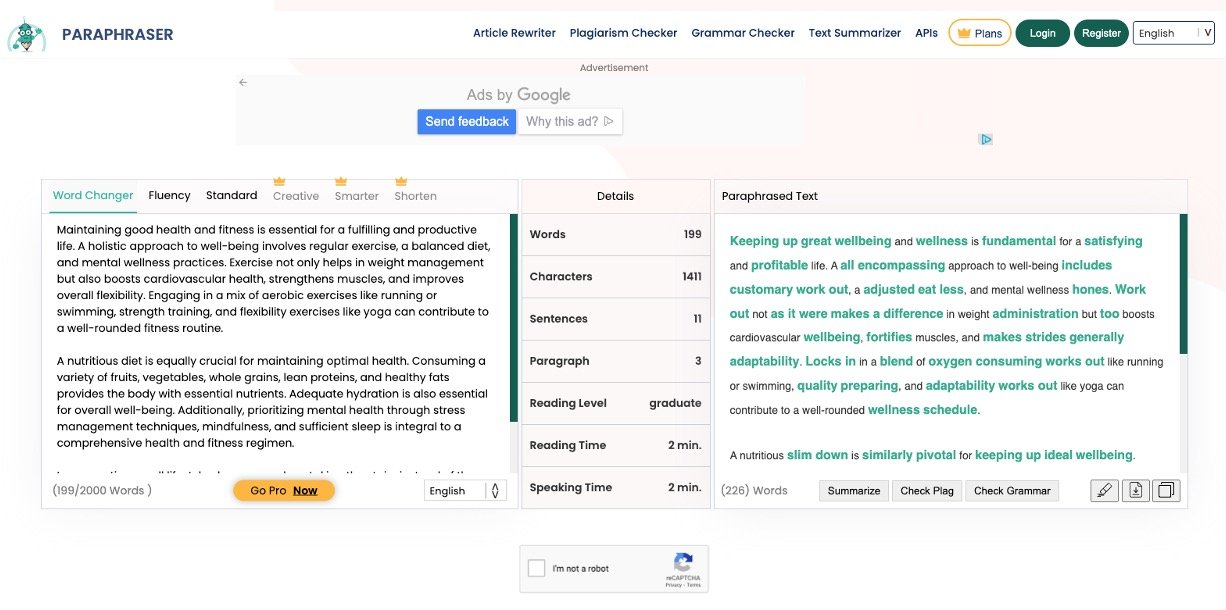Check the I'm not a robot checkbox

(x=537, y=568)
